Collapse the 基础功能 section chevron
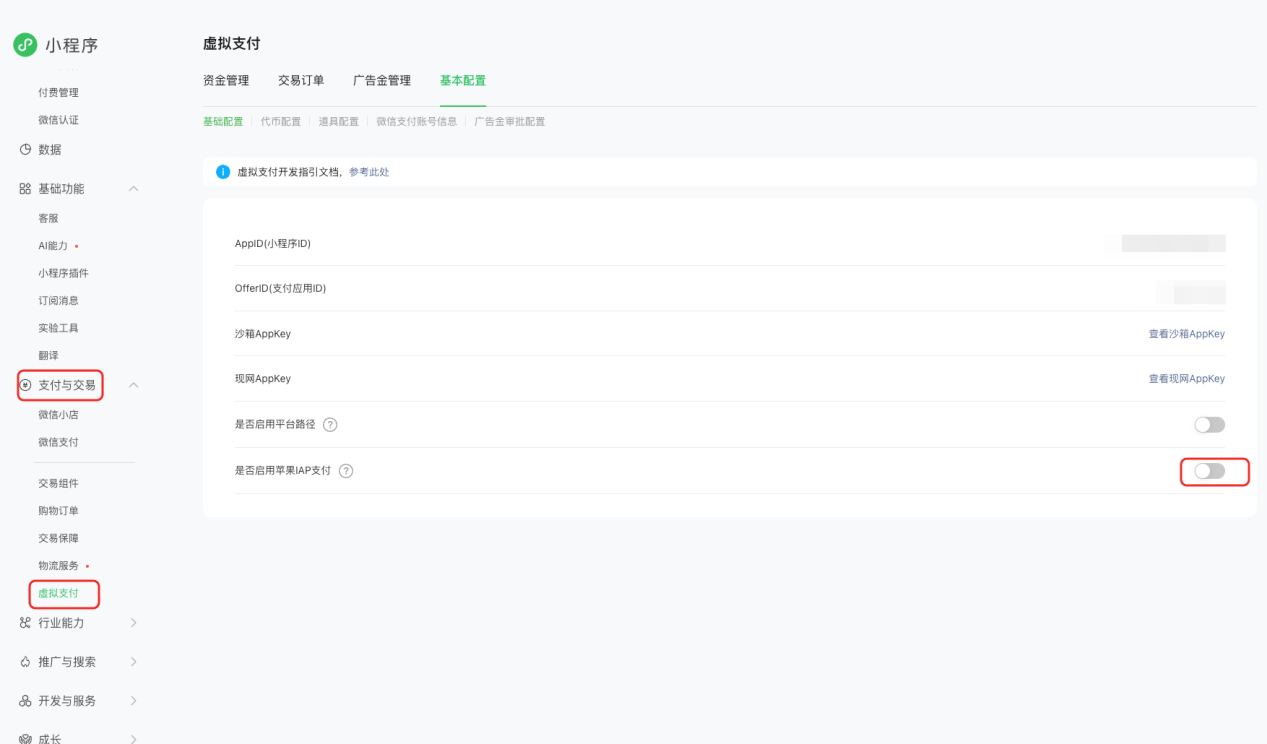 tap(134, 189)
